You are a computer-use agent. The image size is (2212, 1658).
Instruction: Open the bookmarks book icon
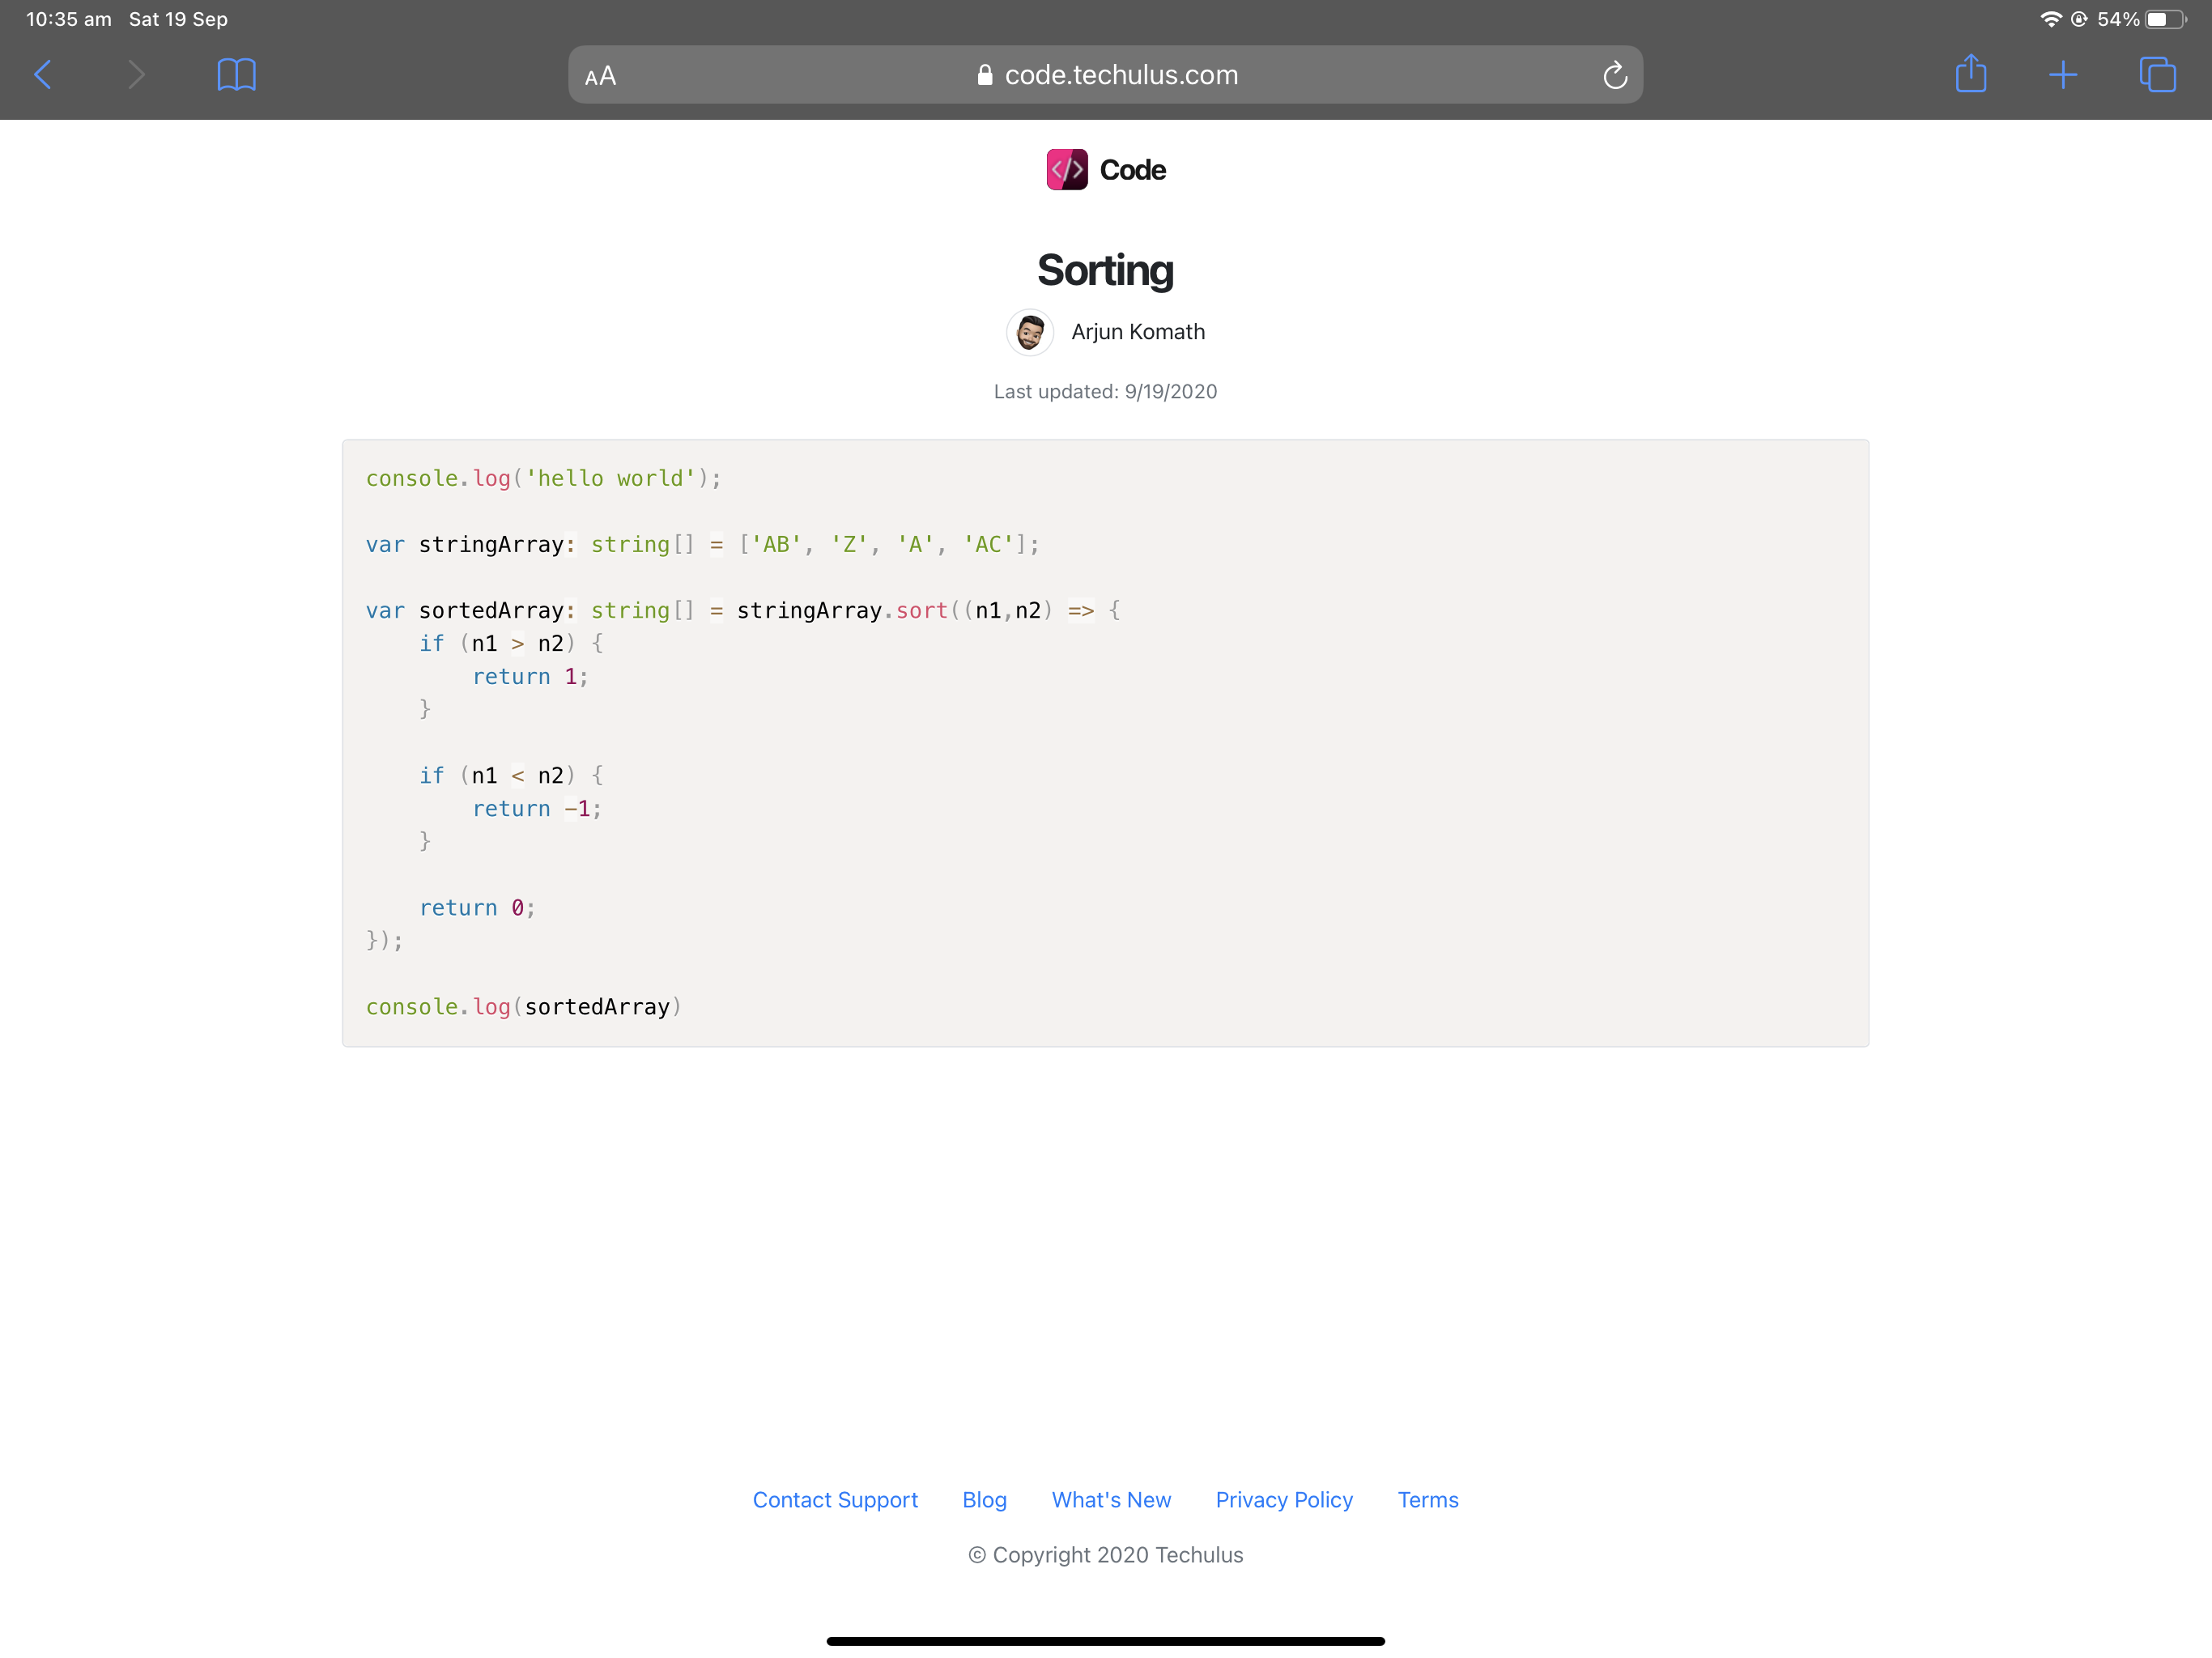click(236, 74)
